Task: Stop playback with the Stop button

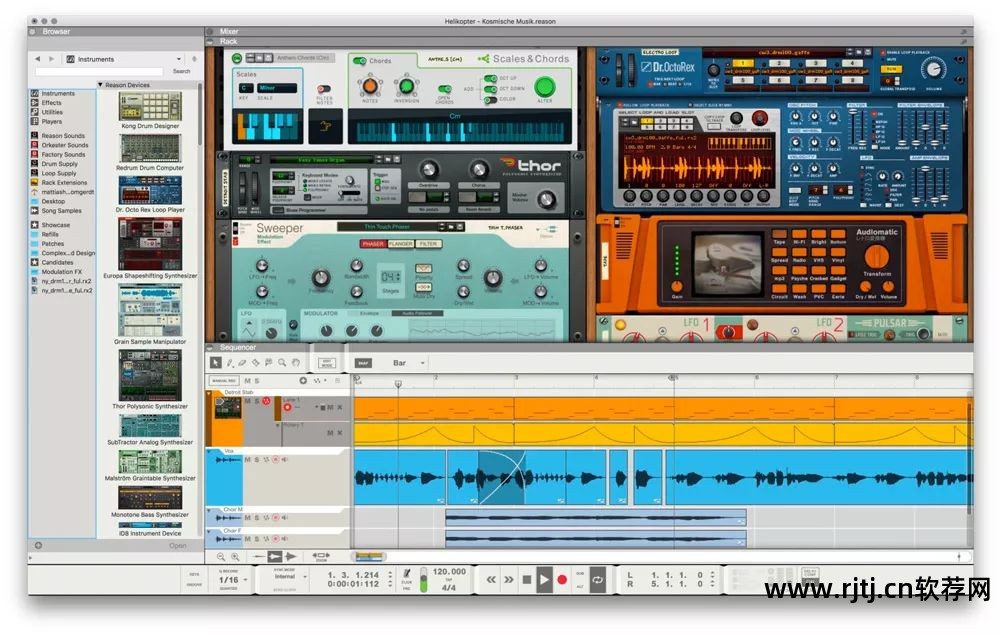Action: click(527, 580)
